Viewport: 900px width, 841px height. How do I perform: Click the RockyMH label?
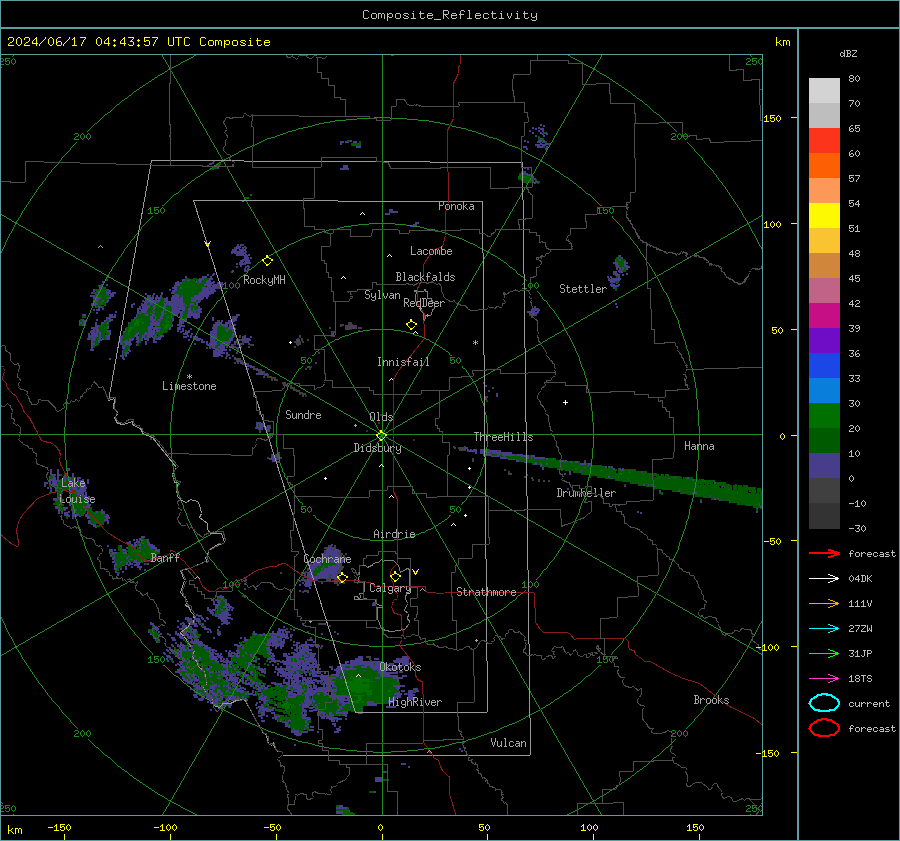coord(264,280)
